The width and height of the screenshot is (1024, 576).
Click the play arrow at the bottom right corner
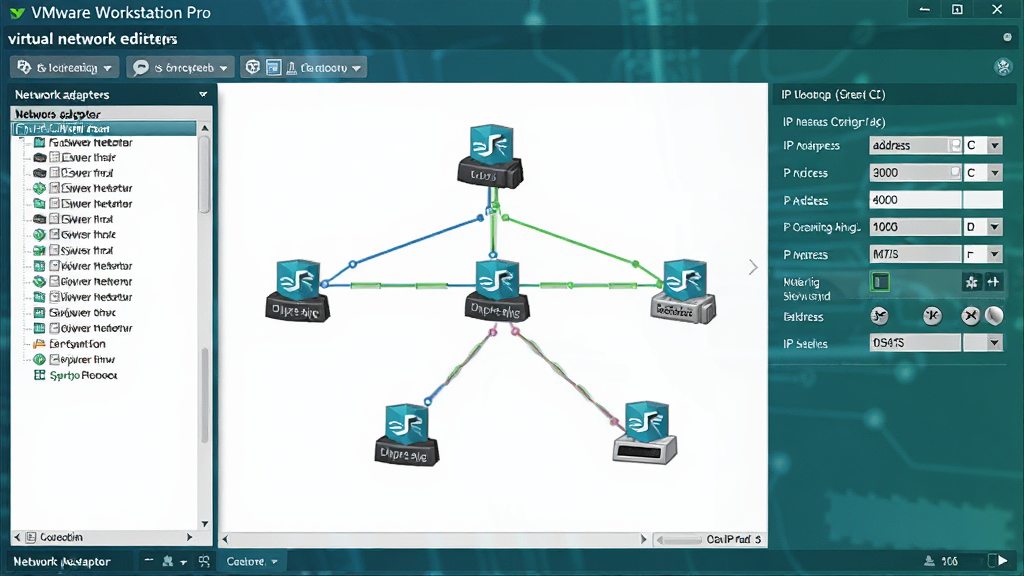click(x=1002, y=560)
